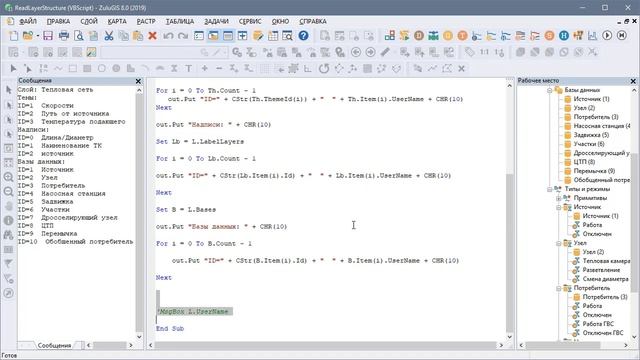This screenshot has height=360, width=640.
Task: Click the Print toolbar icon
Action: [x=64, y=36]
